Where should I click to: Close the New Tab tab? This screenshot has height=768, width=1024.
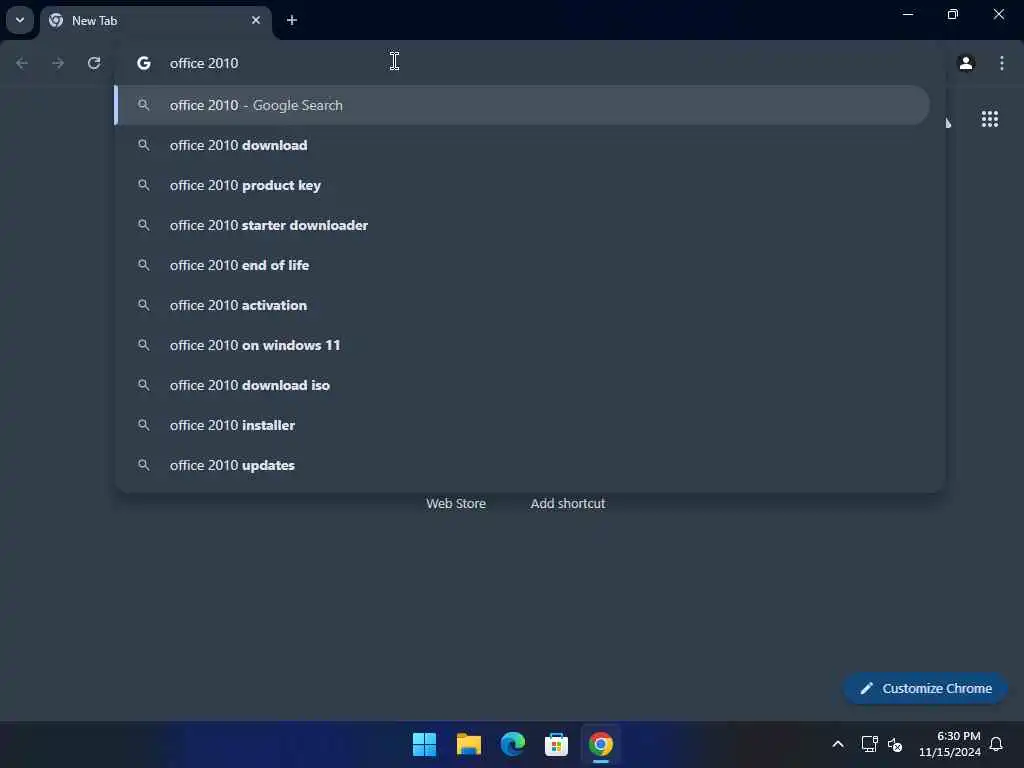[x=255, y=20]
